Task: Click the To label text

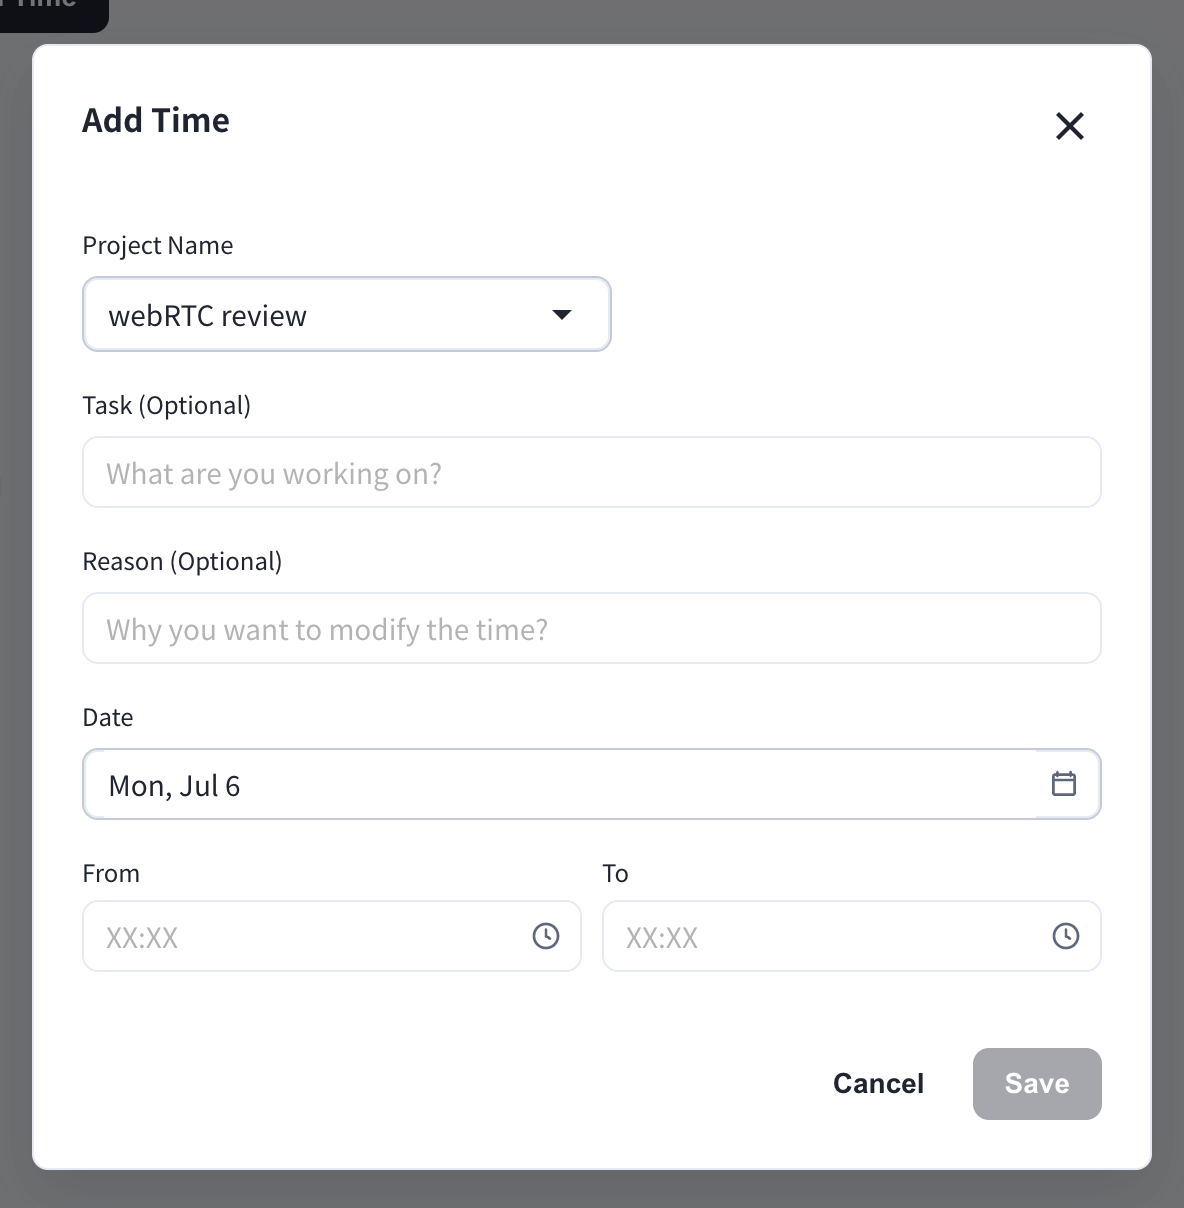Action: 615,873
